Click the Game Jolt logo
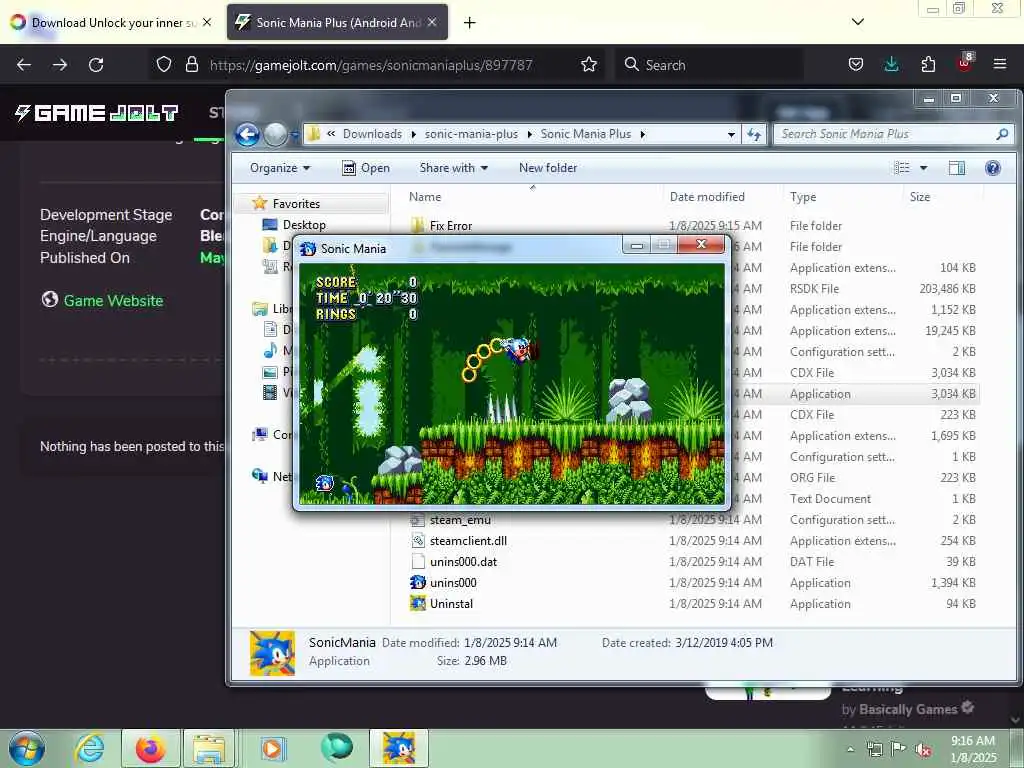The height and width of the screenshot is (768, 1024). tap(96, 113)
